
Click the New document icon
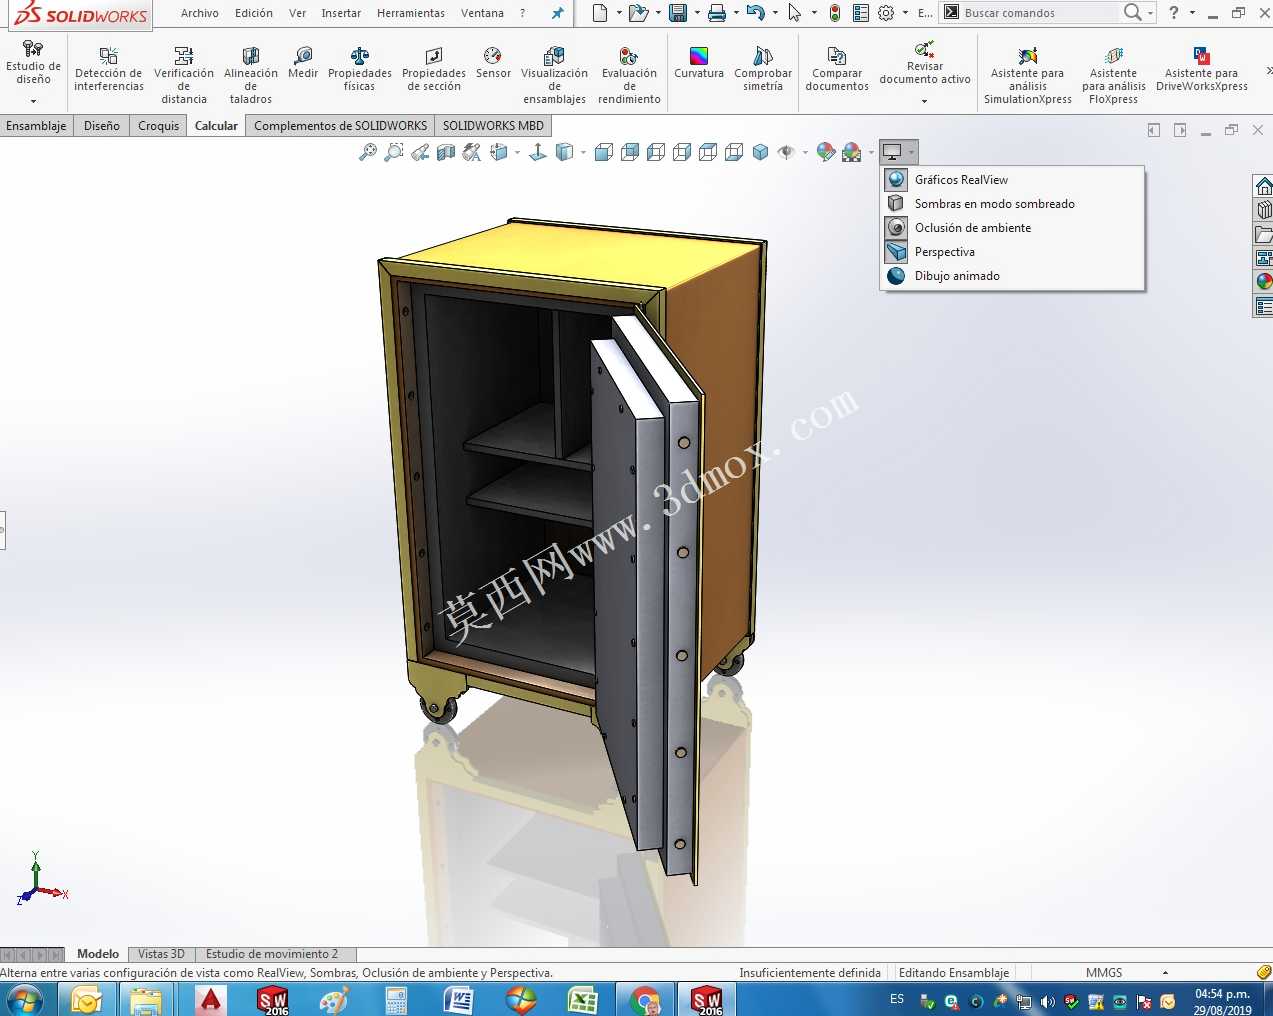click(x=600, y=13)
